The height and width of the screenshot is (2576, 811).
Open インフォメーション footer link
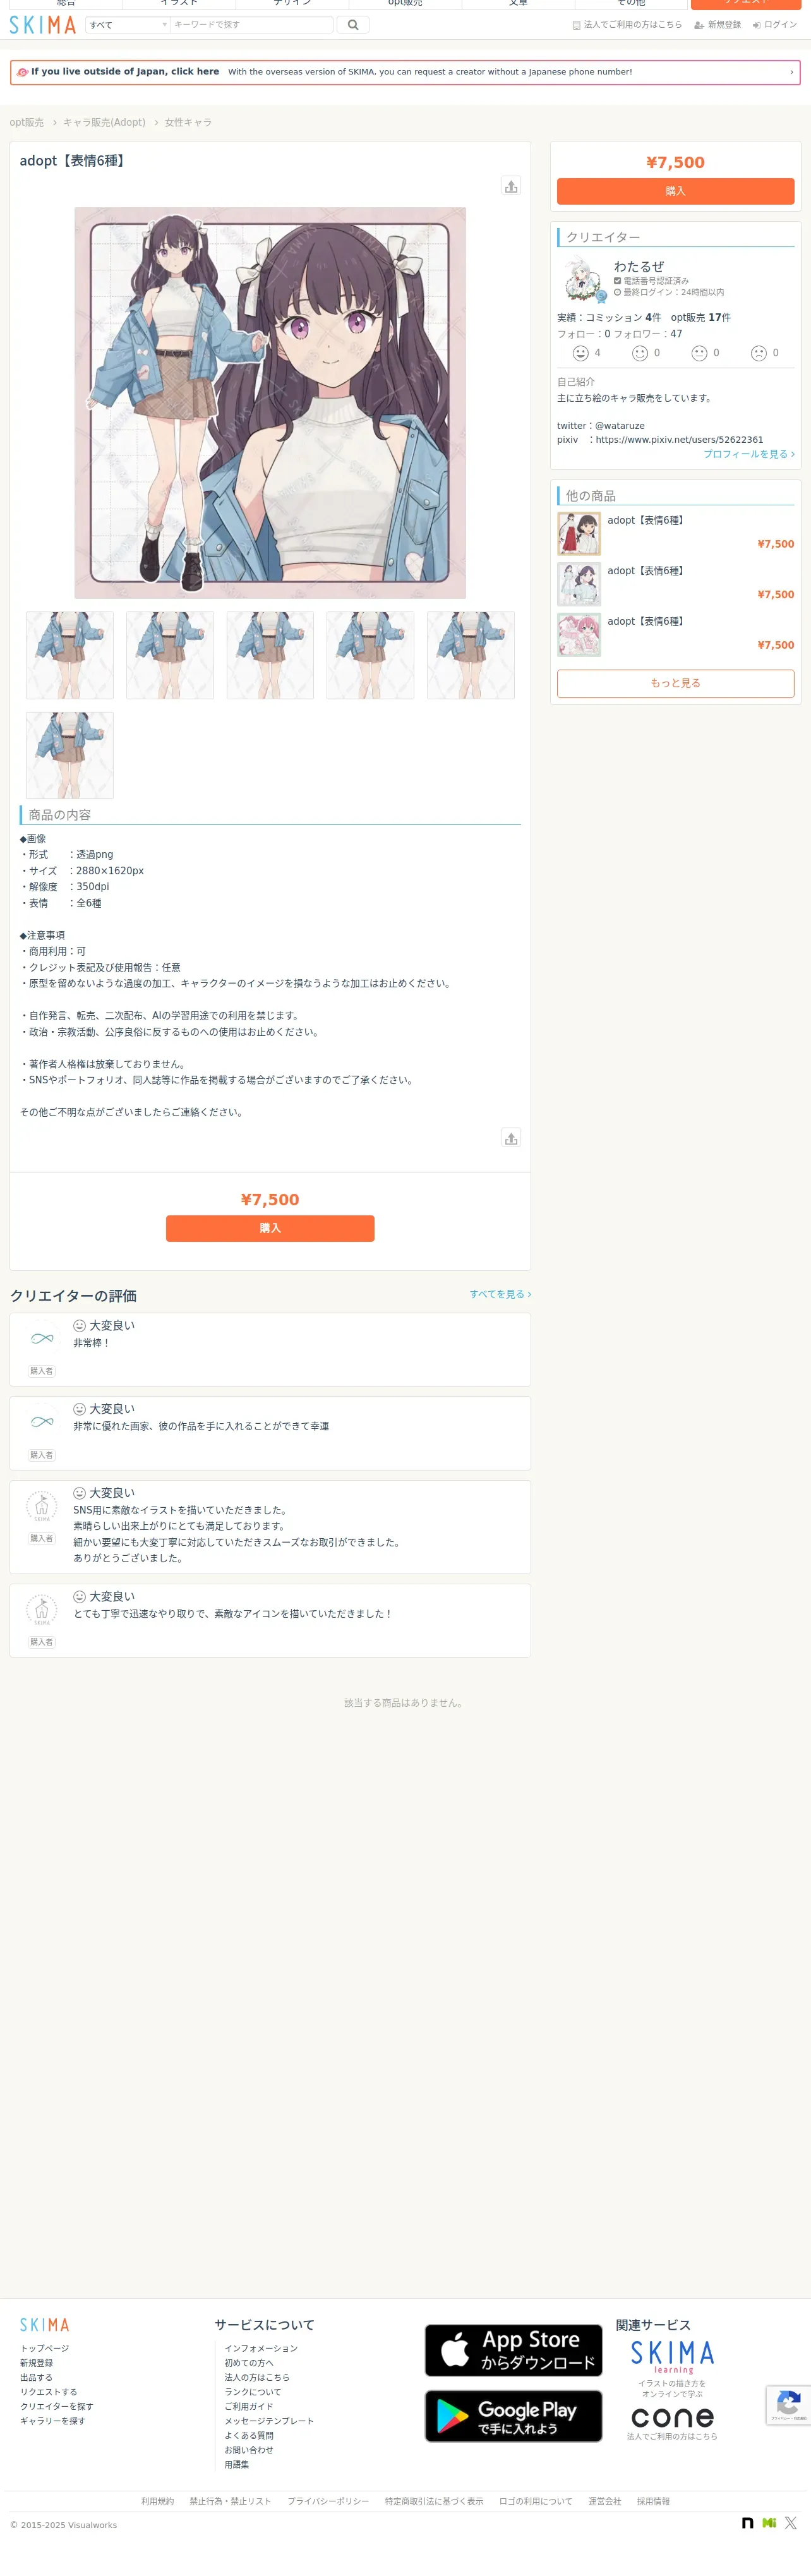click(261, 2348)
